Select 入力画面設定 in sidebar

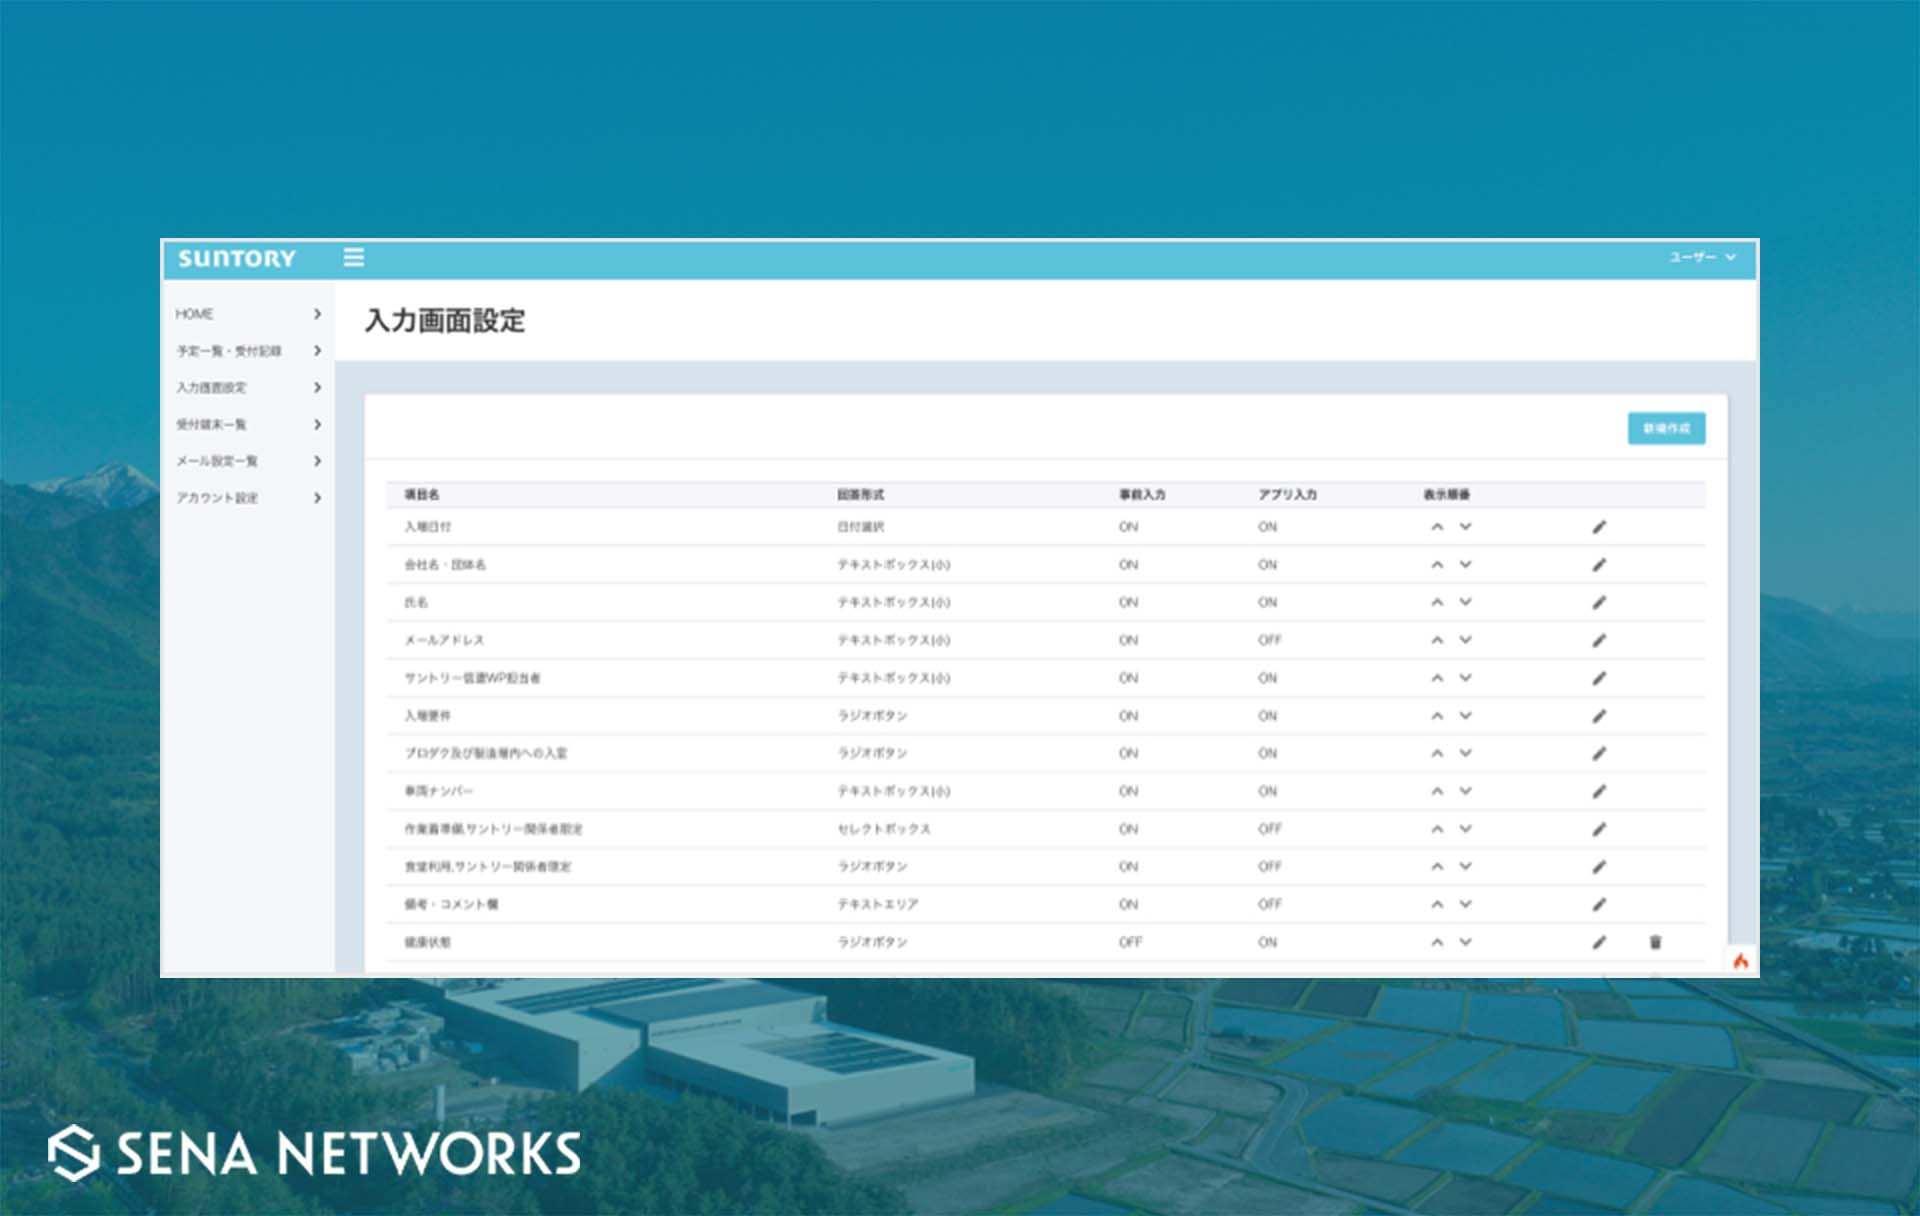pyautogui.click(x=211, y=388)
